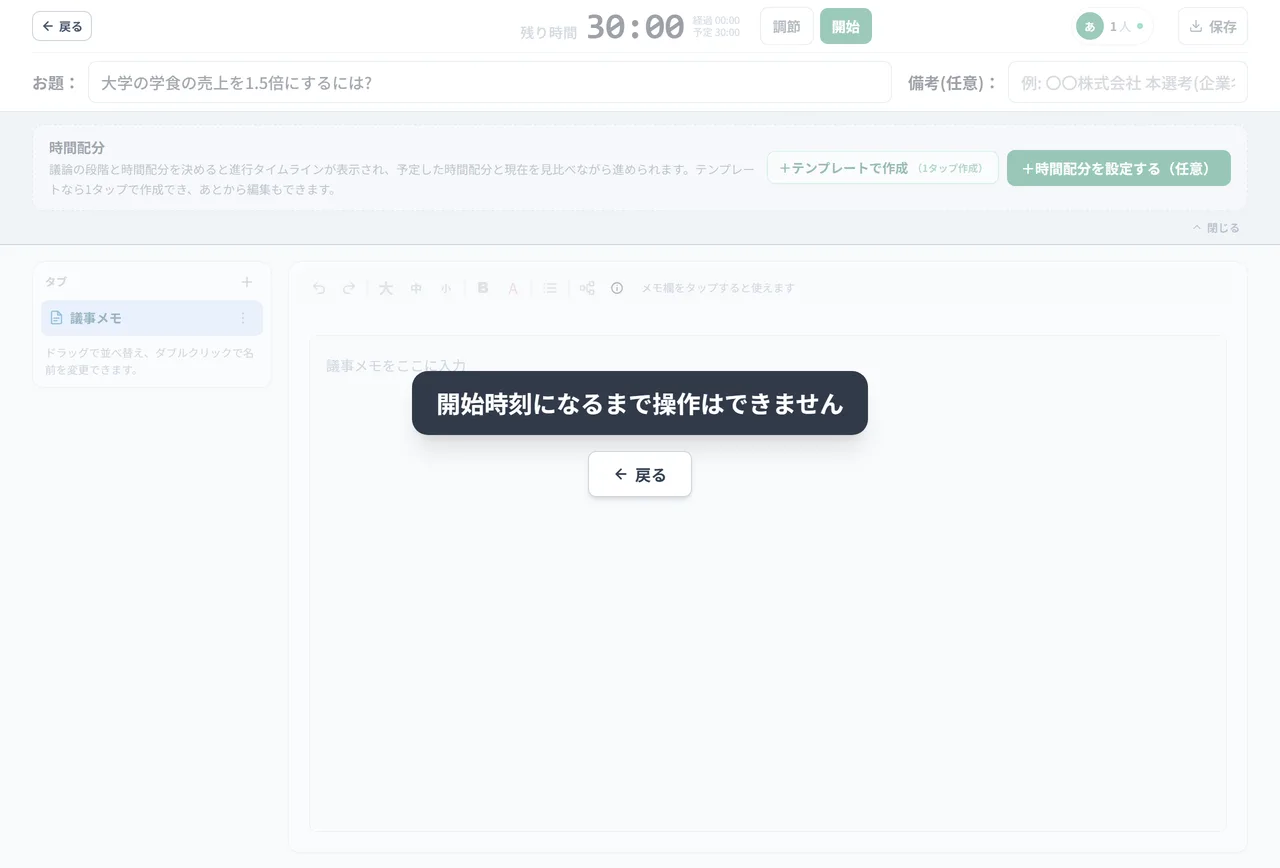Screen dimensions: 1280x868
Task: Click the undo arrow in memo toolbar
Action: pyautogui.click(x=319, y=288)
